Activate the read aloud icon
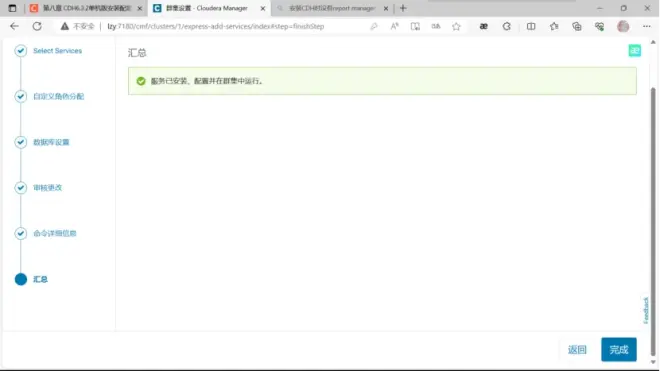 point(394,27)
